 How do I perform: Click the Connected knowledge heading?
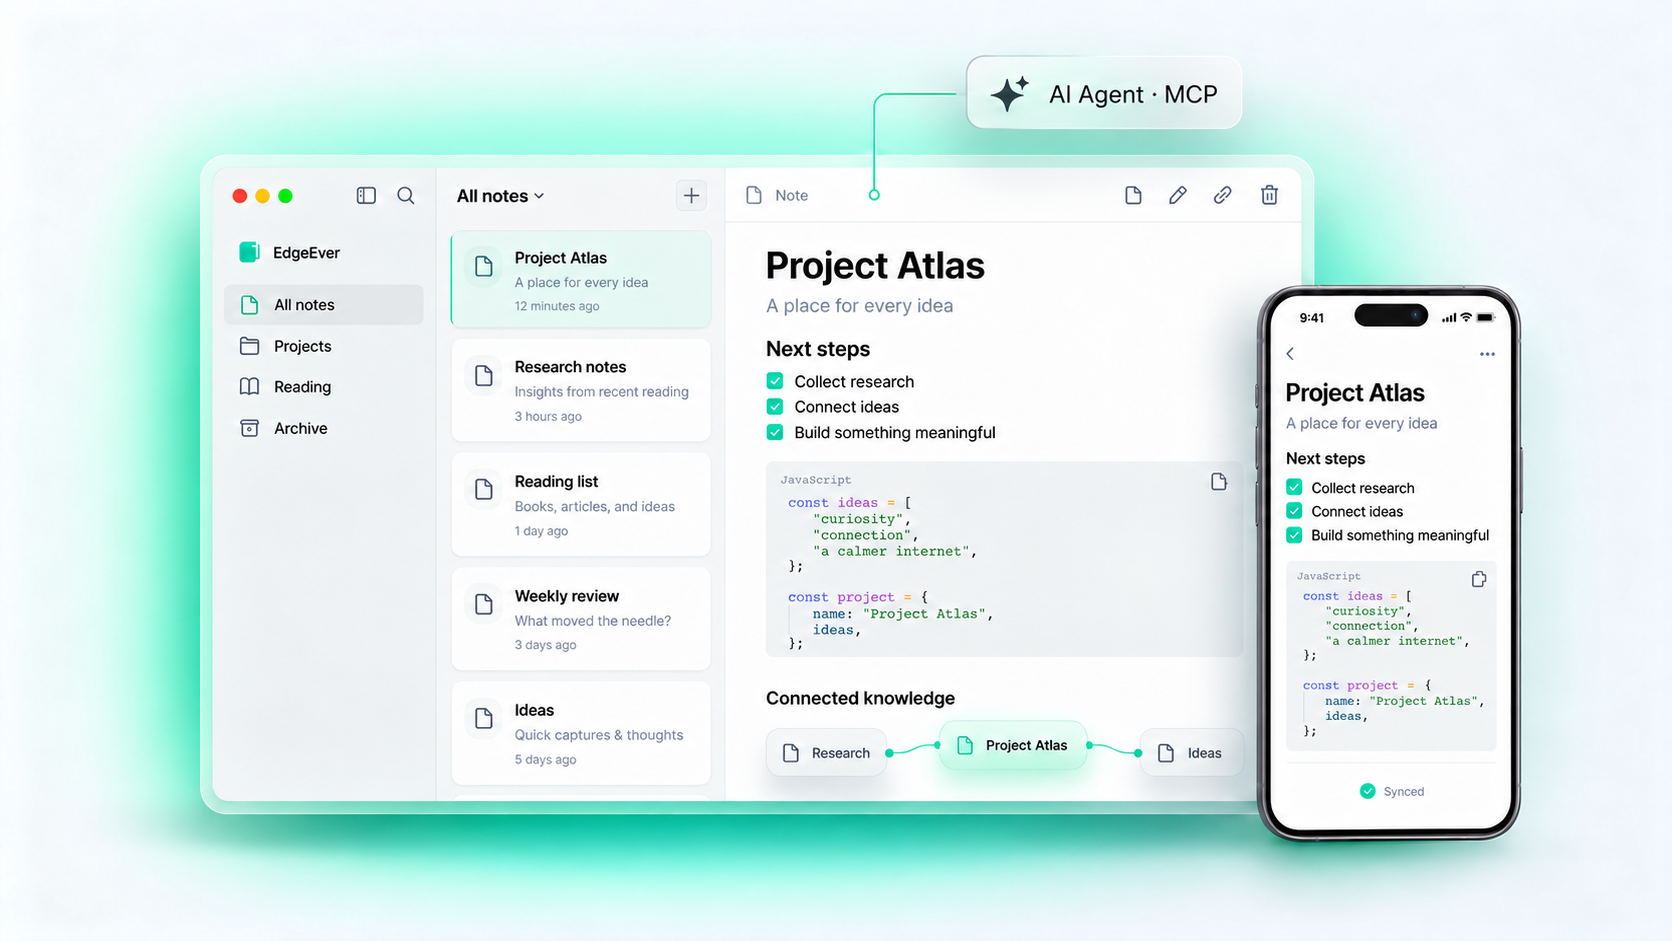click(x=860, y=698)
